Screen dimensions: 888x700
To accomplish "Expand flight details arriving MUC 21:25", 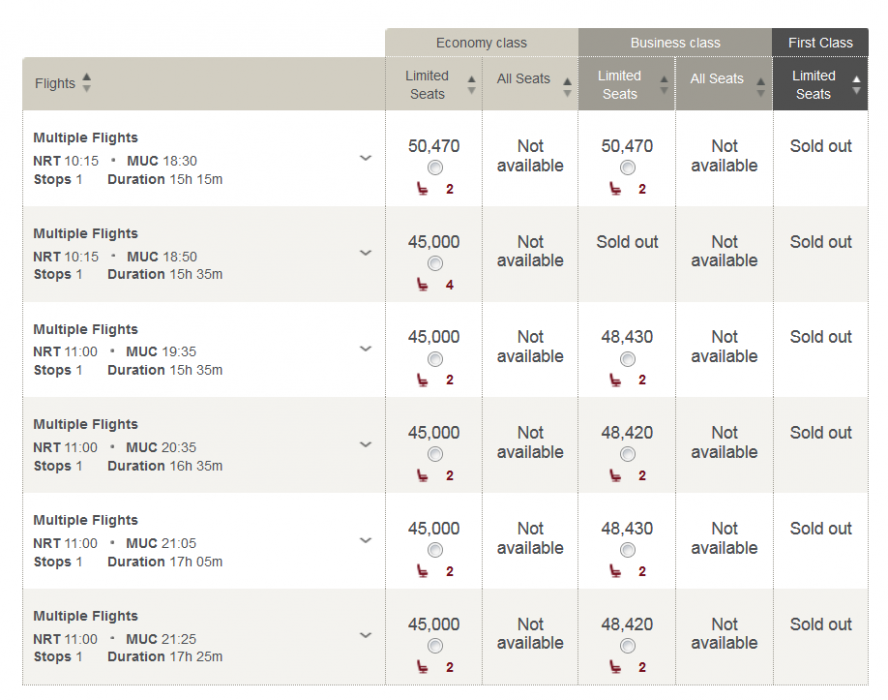I will point(365,635).
